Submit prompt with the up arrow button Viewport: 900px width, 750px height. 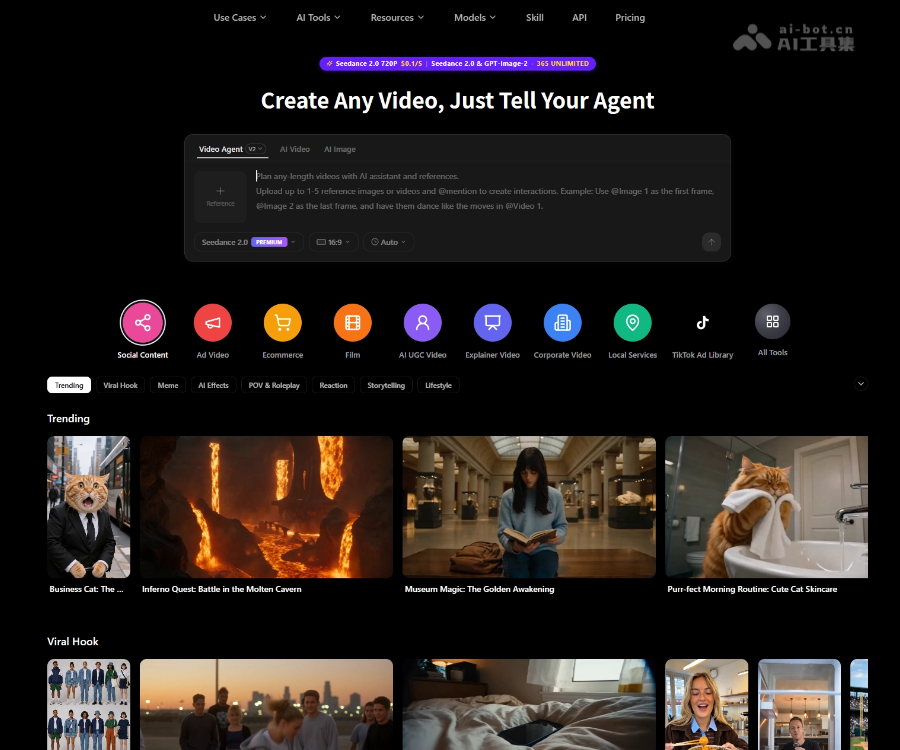(x=711, y=242)
